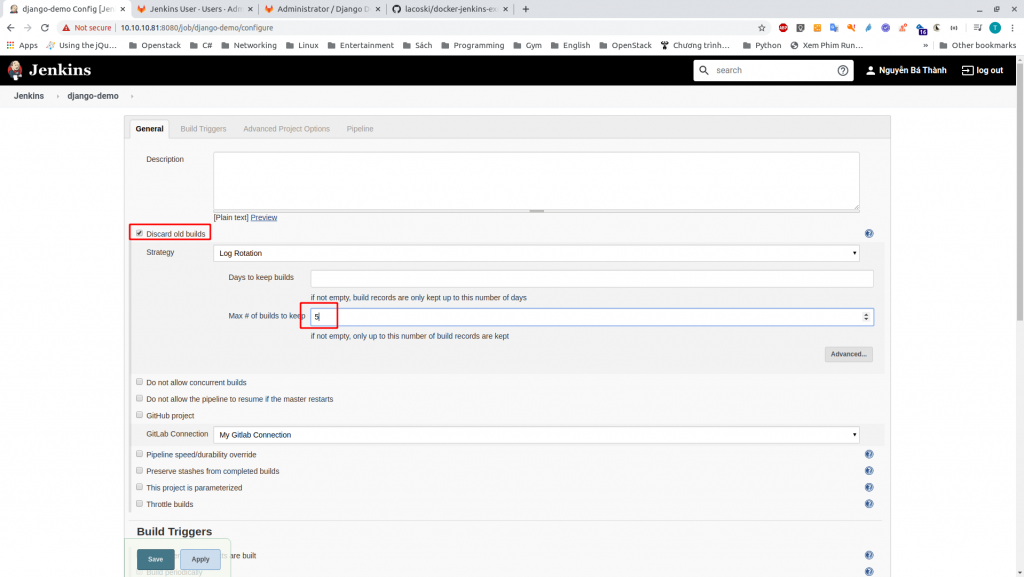Open the Apps grid shortcut
The width and height of the screenshot is (1024, 577).
pyautogui.click(x=22, y=46)
